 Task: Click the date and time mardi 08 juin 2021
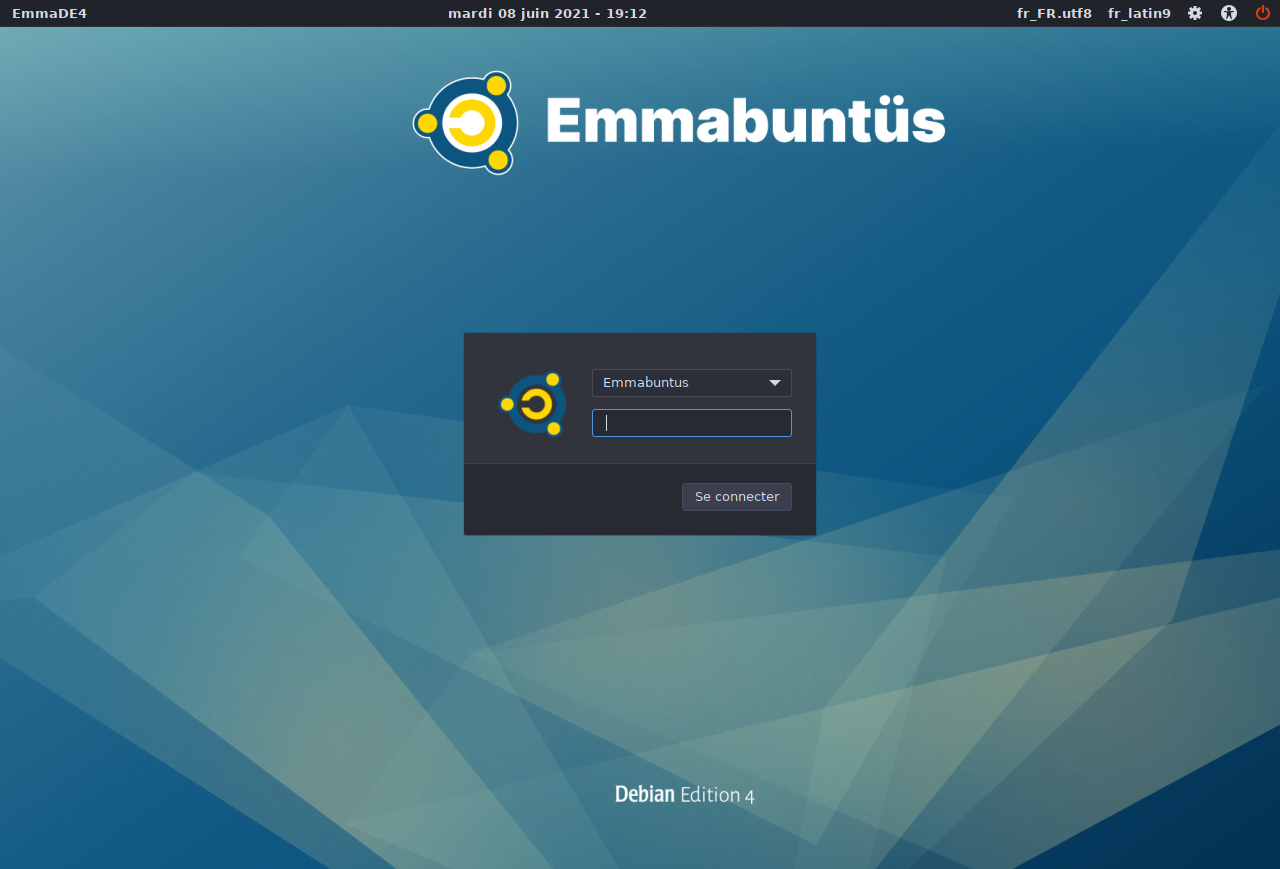[547, 13]
